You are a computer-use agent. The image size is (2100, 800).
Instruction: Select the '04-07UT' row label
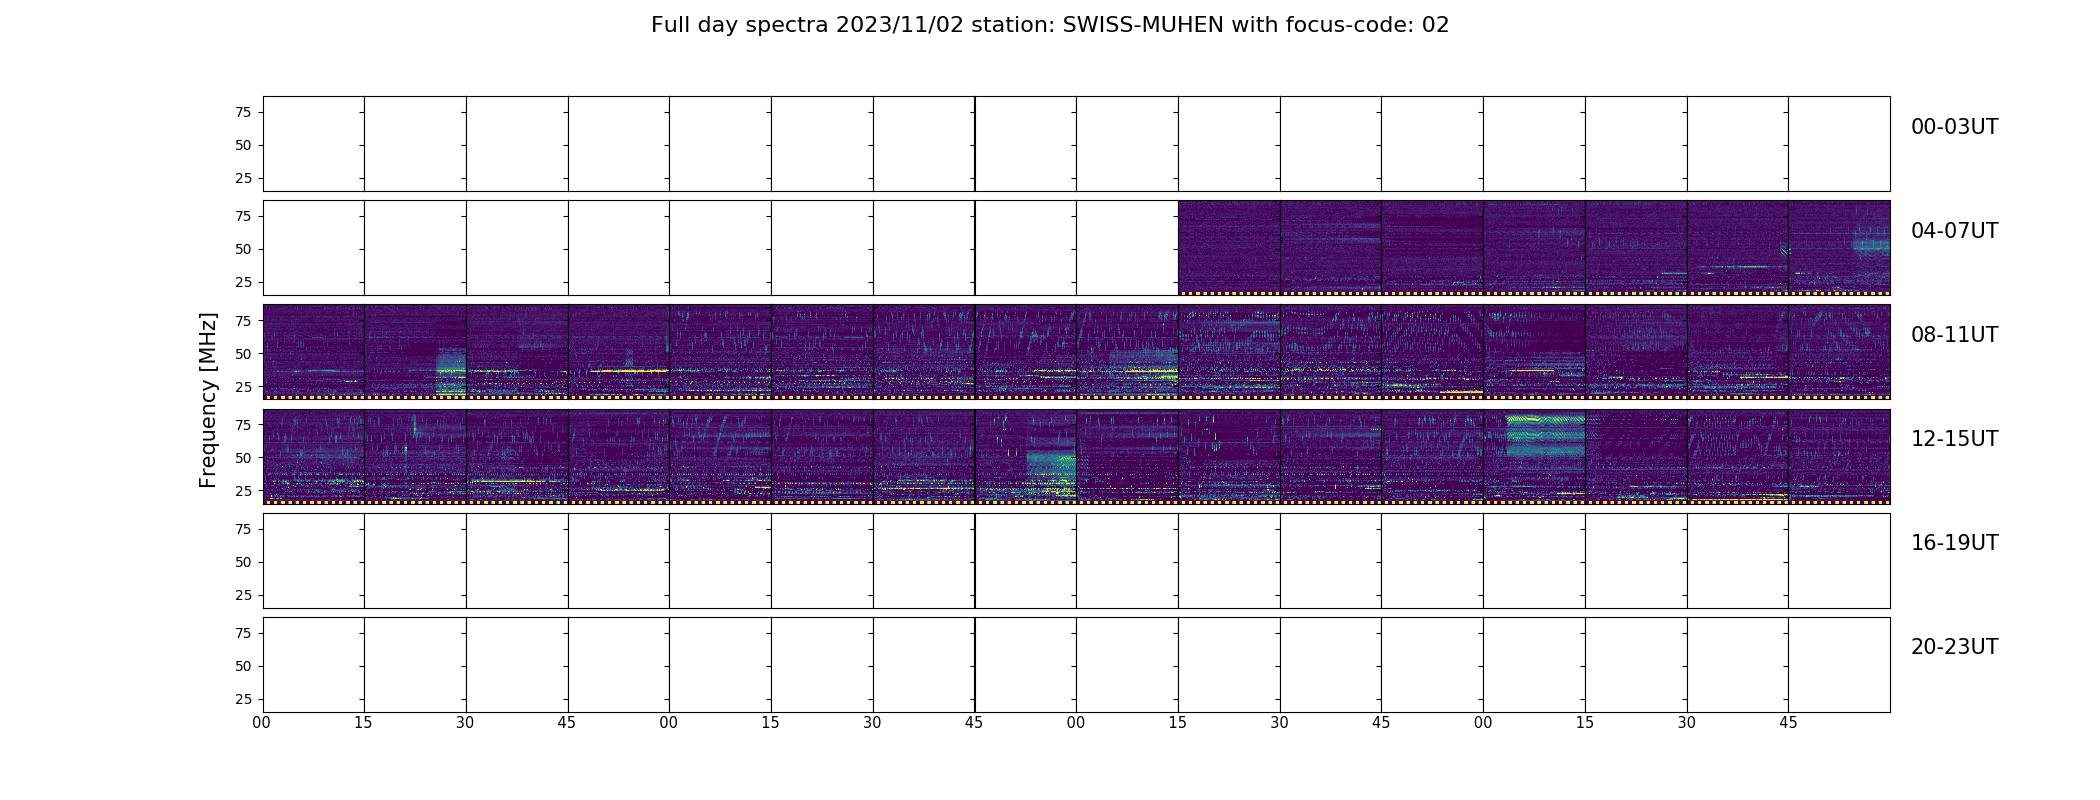1954,231
